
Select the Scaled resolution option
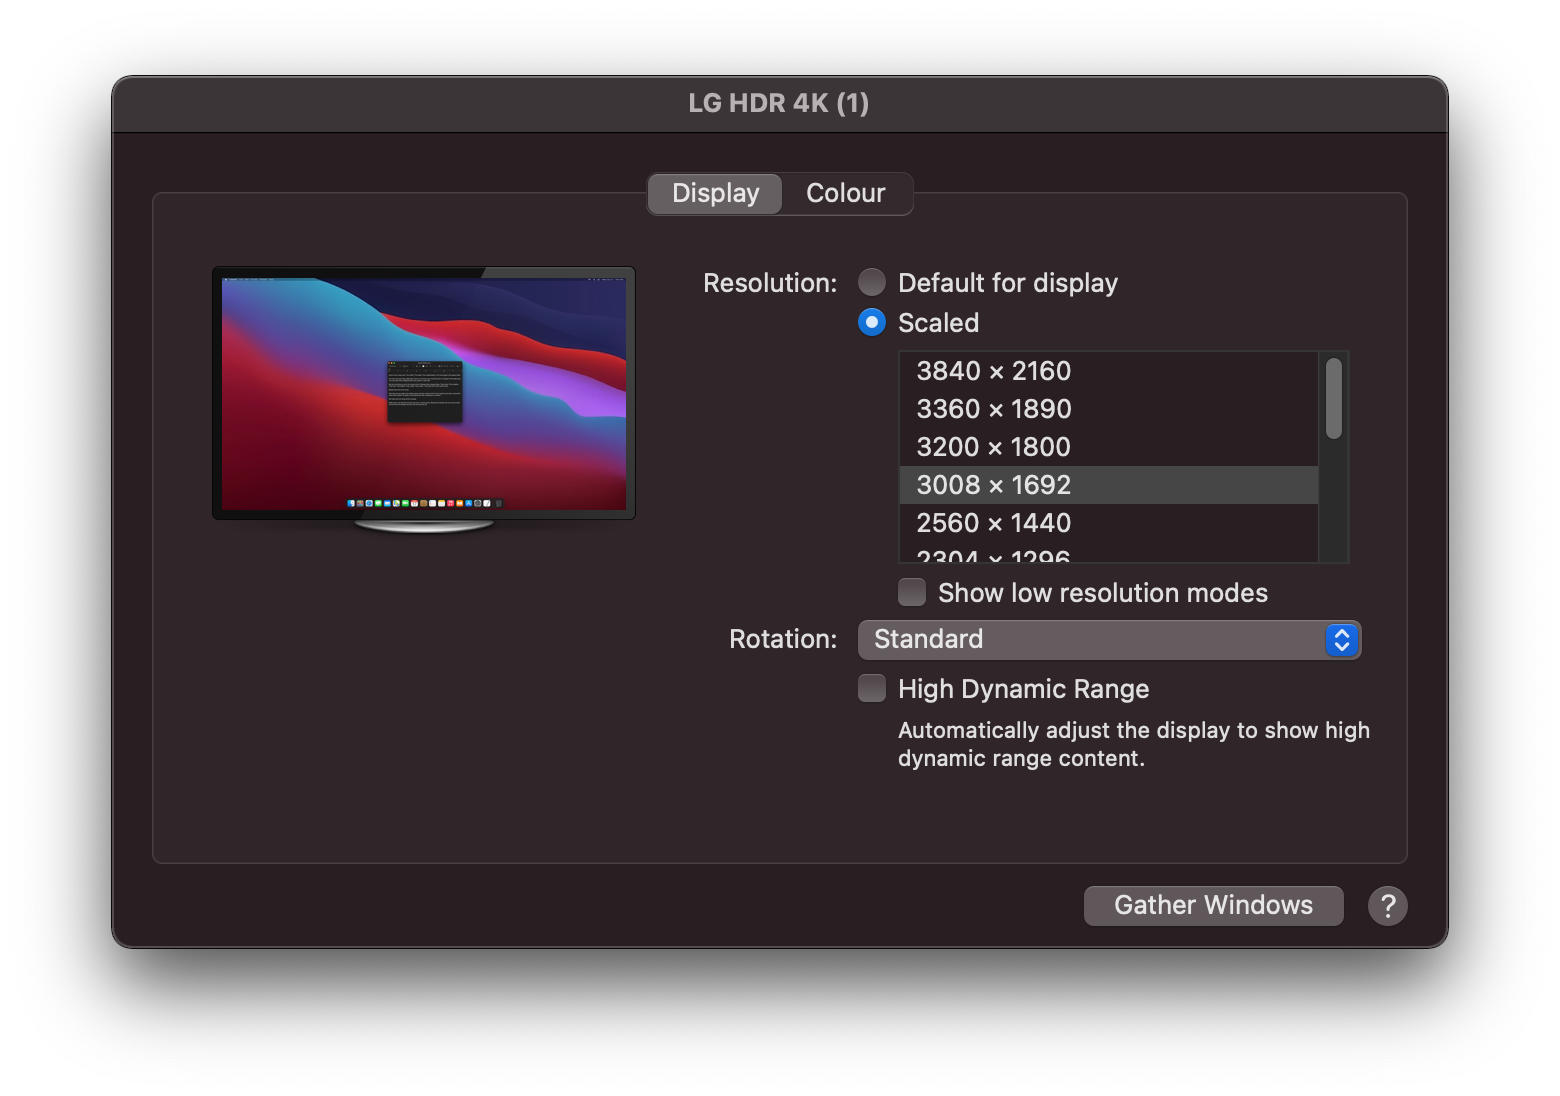coord(871,322)
